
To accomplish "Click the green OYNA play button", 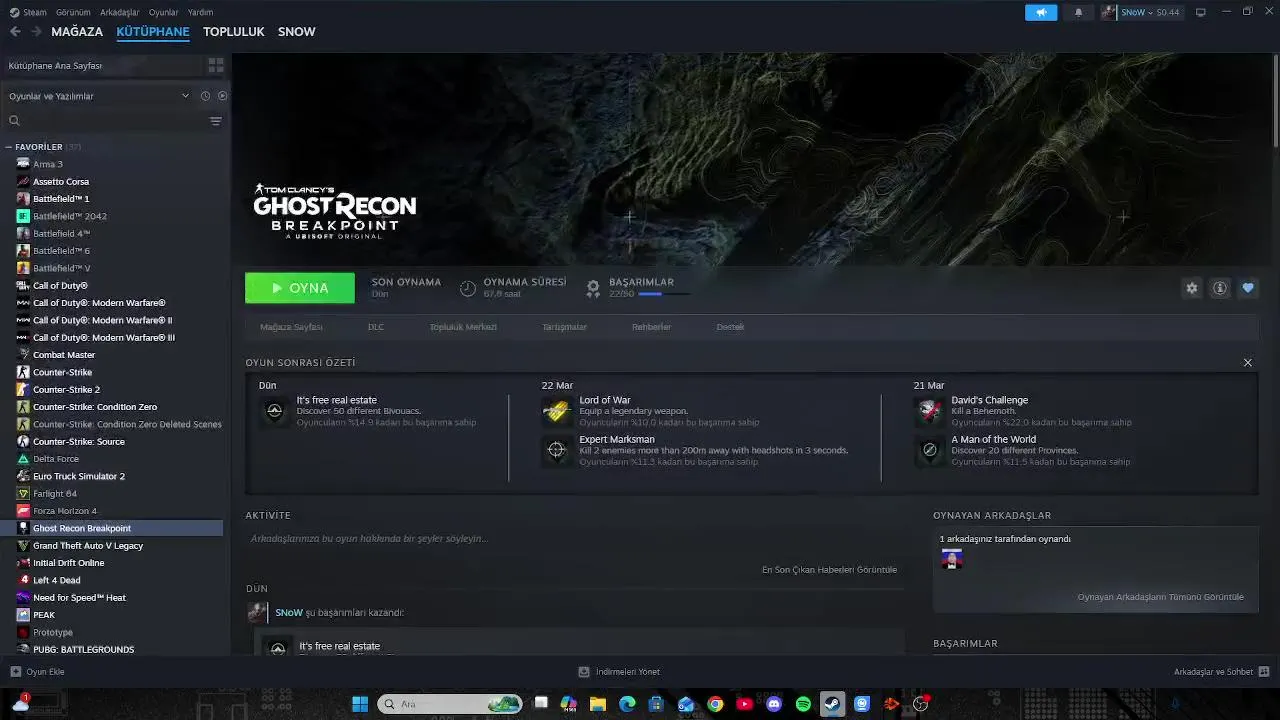I will [x=300, y=288].
